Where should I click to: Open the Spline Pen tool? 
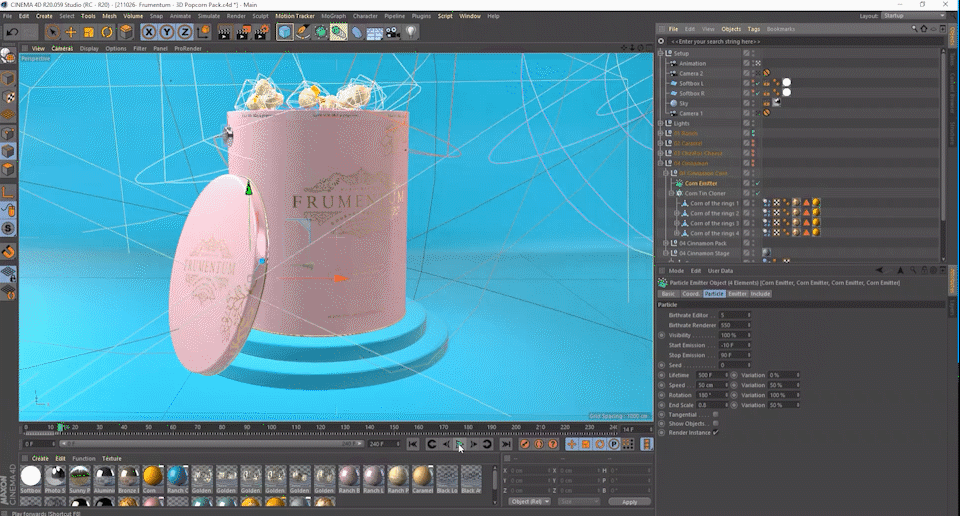point(303,32)
